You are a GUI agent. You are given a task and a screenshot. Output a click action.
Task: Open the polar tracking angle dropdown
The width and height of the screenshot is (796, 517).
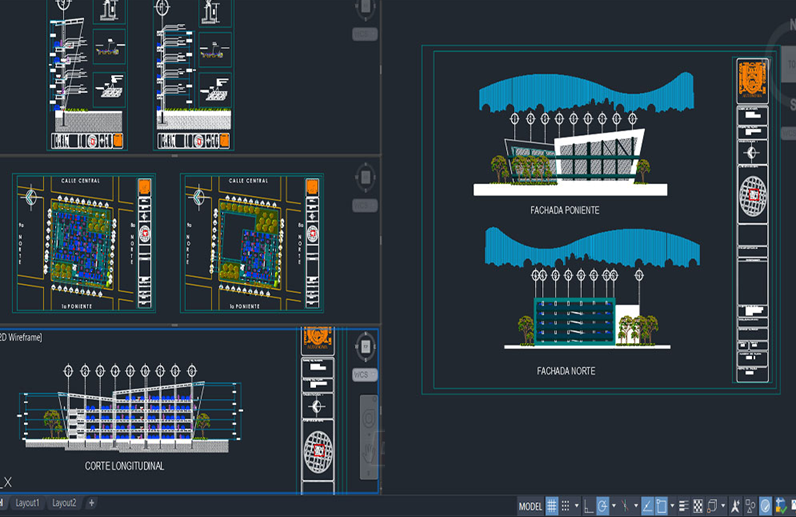[614, 506]
